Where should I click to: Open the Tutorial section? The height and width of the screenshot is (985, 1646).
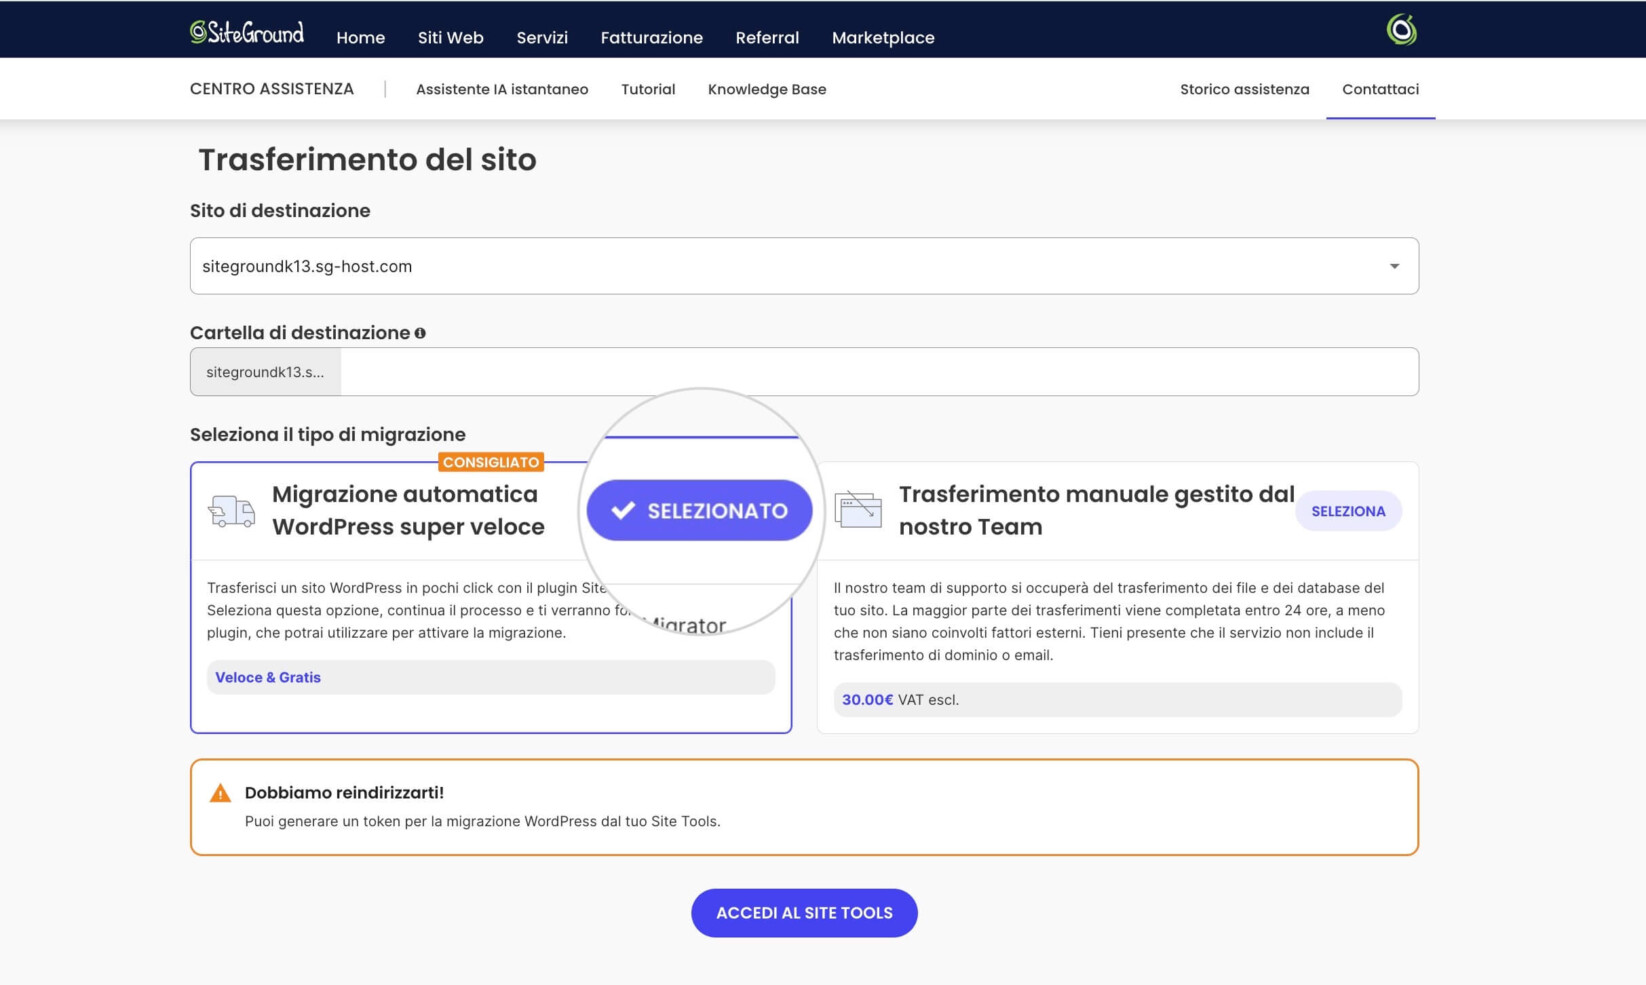tap(648, 89)
